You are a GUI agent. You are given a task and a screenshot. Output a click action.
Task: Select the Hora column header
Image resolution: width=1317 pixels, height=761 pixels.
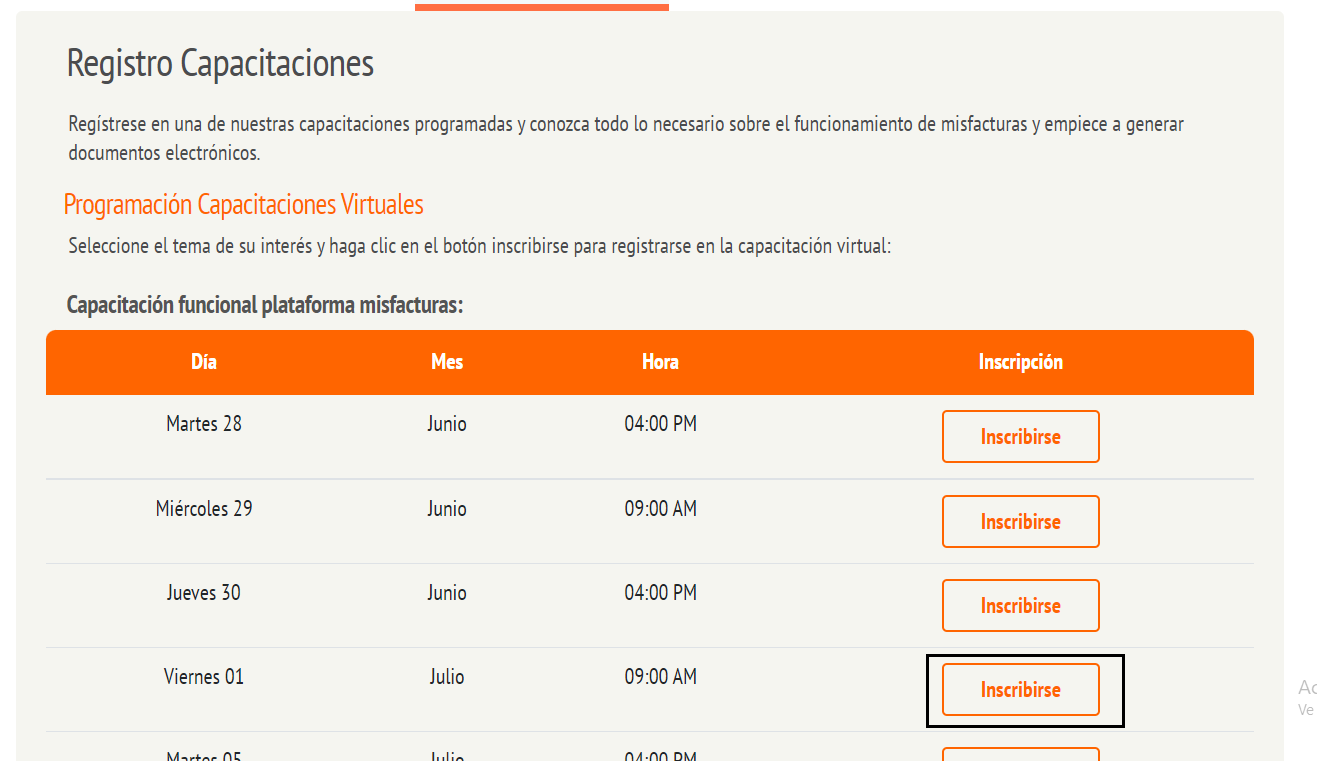click(660, 362)
